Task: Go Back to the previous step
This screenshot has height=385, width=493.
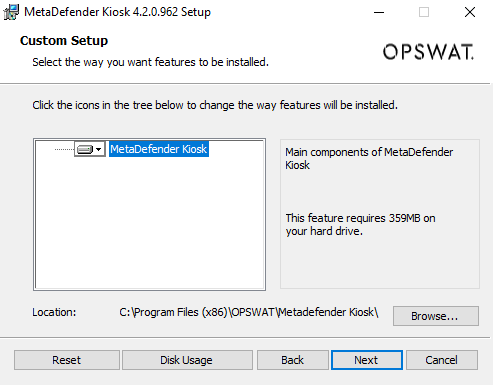Action: [x=292, y=360]
